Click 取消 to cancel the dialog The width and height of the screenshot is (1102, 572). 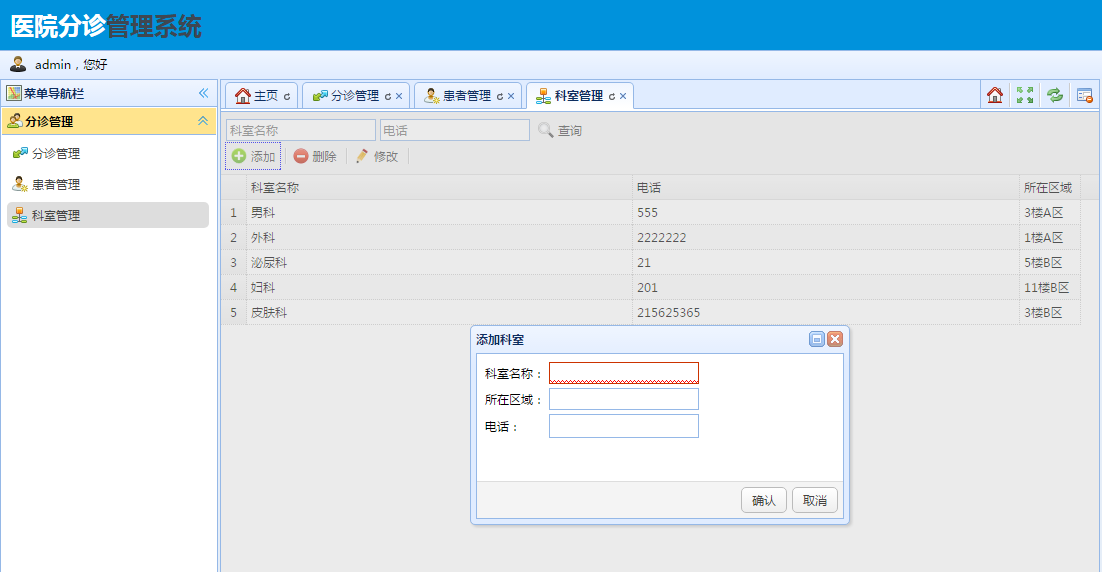click(x=815, y=500)
